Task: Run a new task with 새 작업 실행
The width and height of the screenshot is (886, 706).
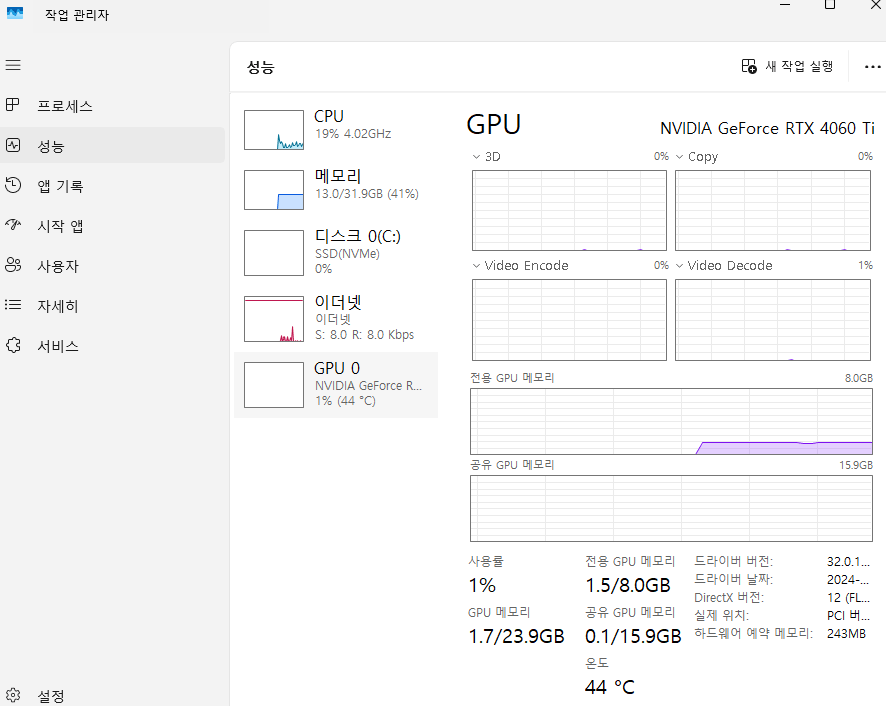Action: point(787,66)
